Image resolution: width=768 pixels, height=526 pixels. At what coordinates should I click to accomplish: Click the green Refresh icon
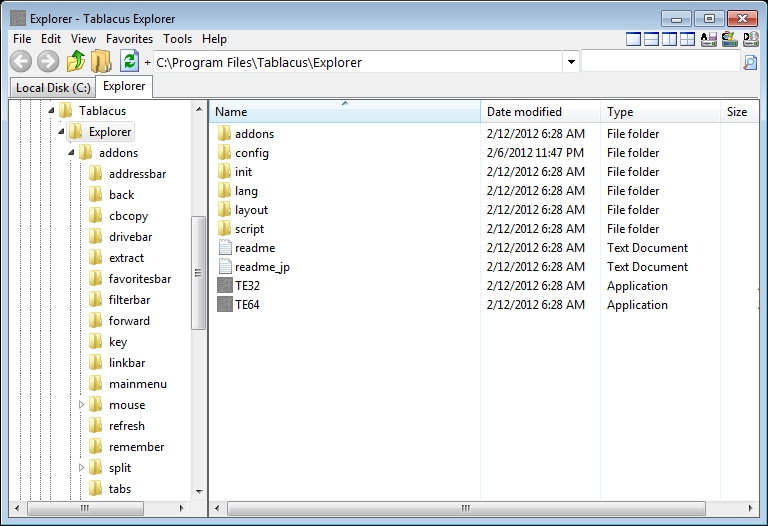click(x=129, y=62)
